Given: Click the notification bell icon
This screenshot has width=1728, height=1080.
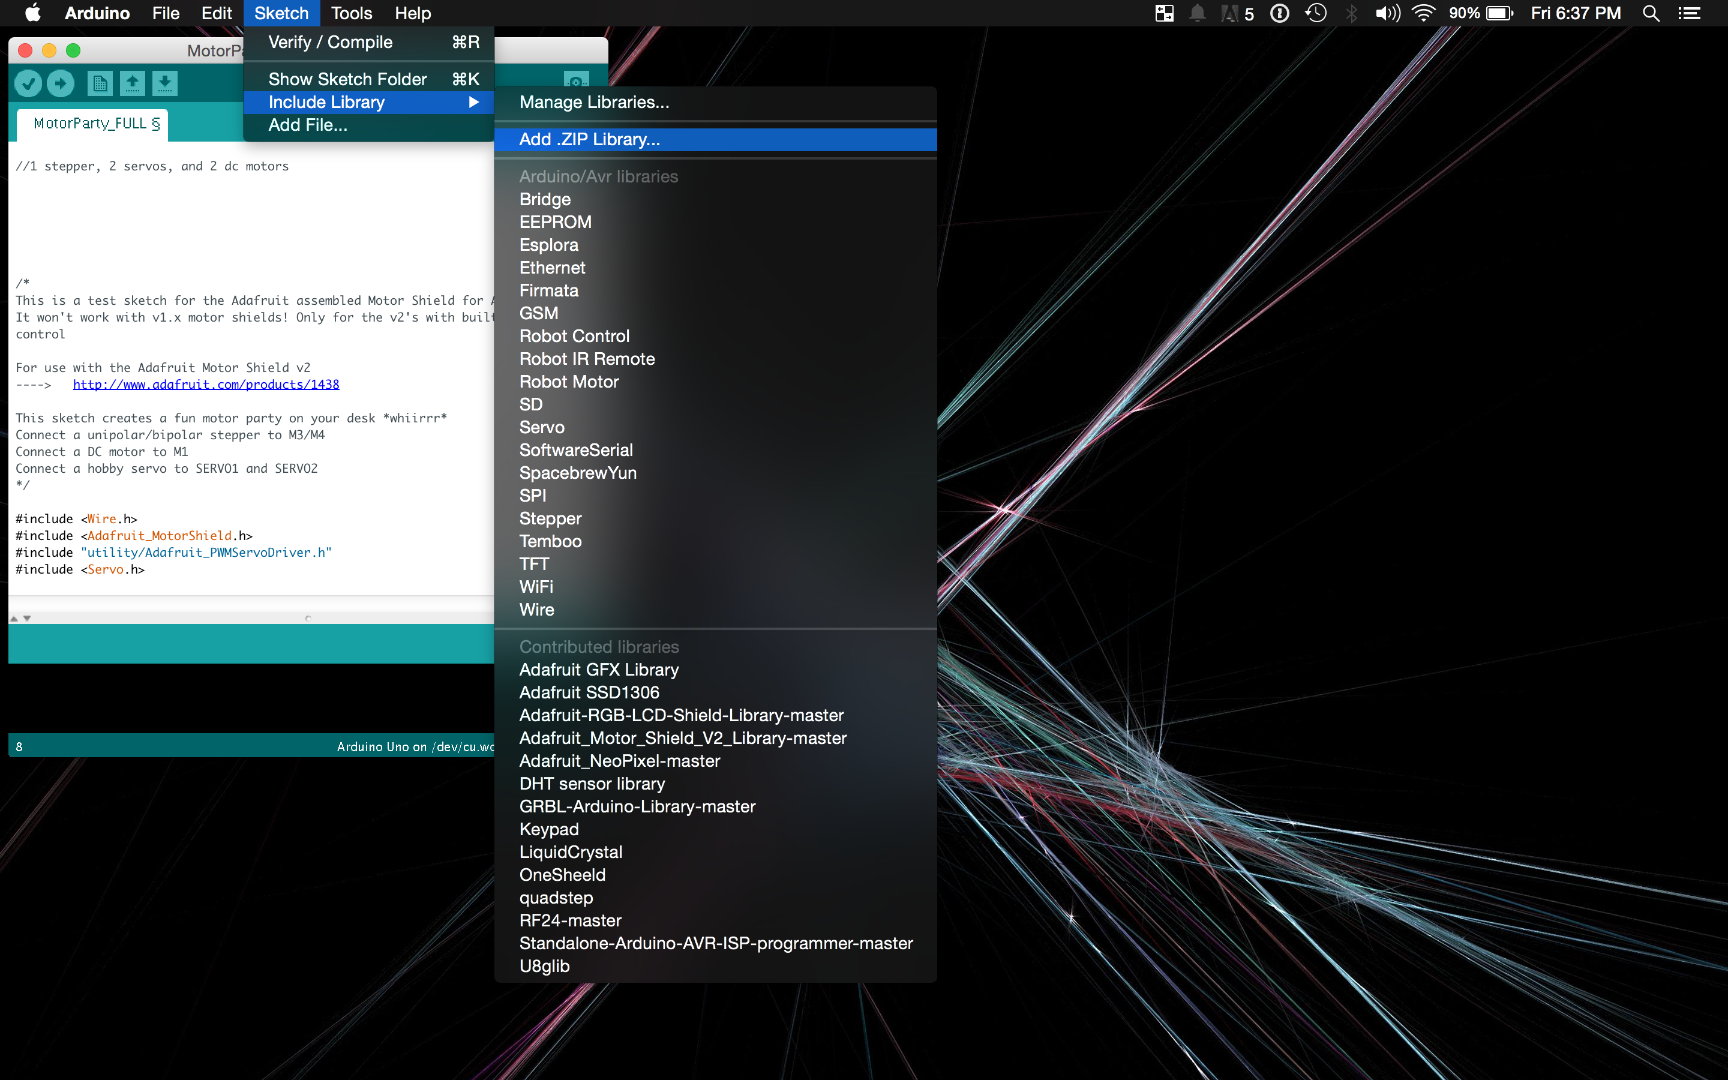Looking at the screenshot, I should [x=1197, y=13].
